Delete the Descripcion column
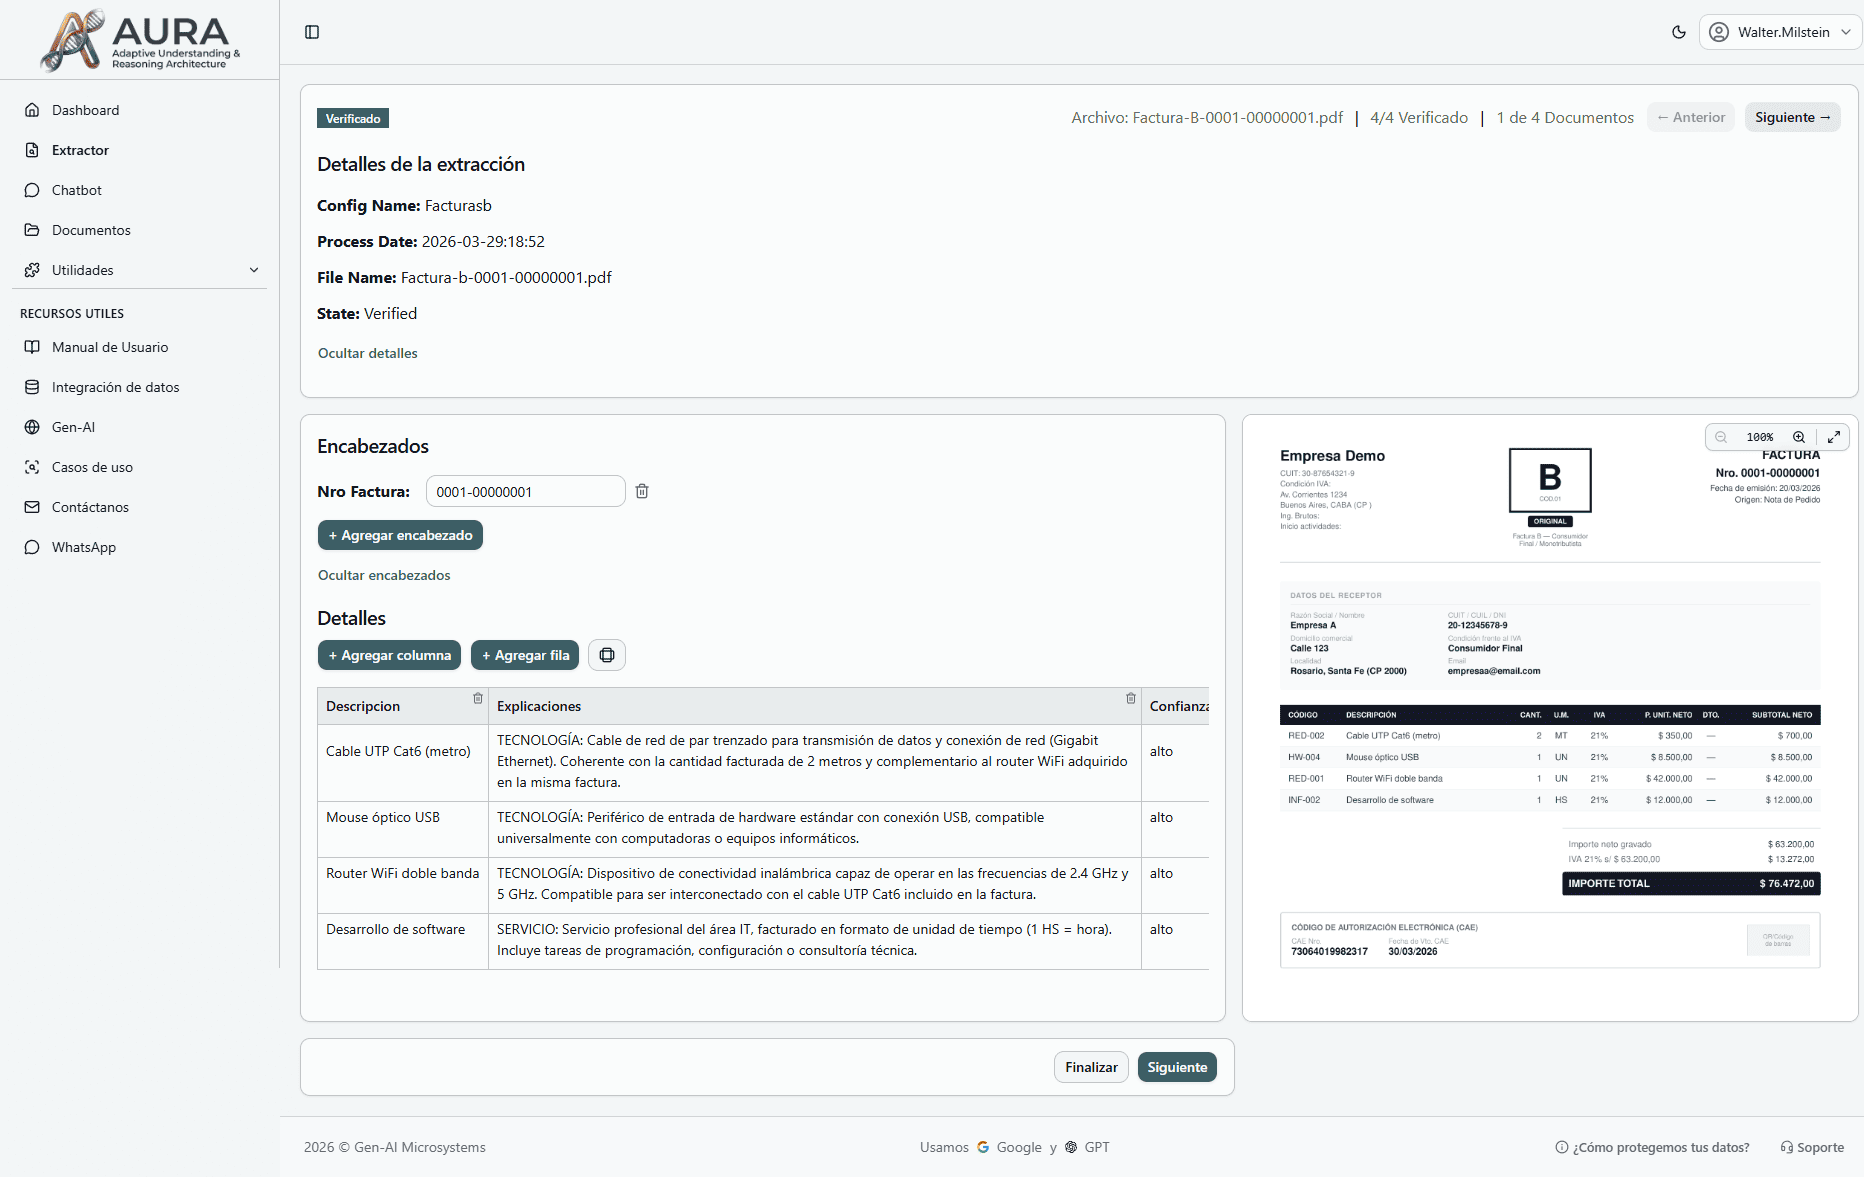The width and height of the screenshot is (1864, 1177). (x=478, y=698)
